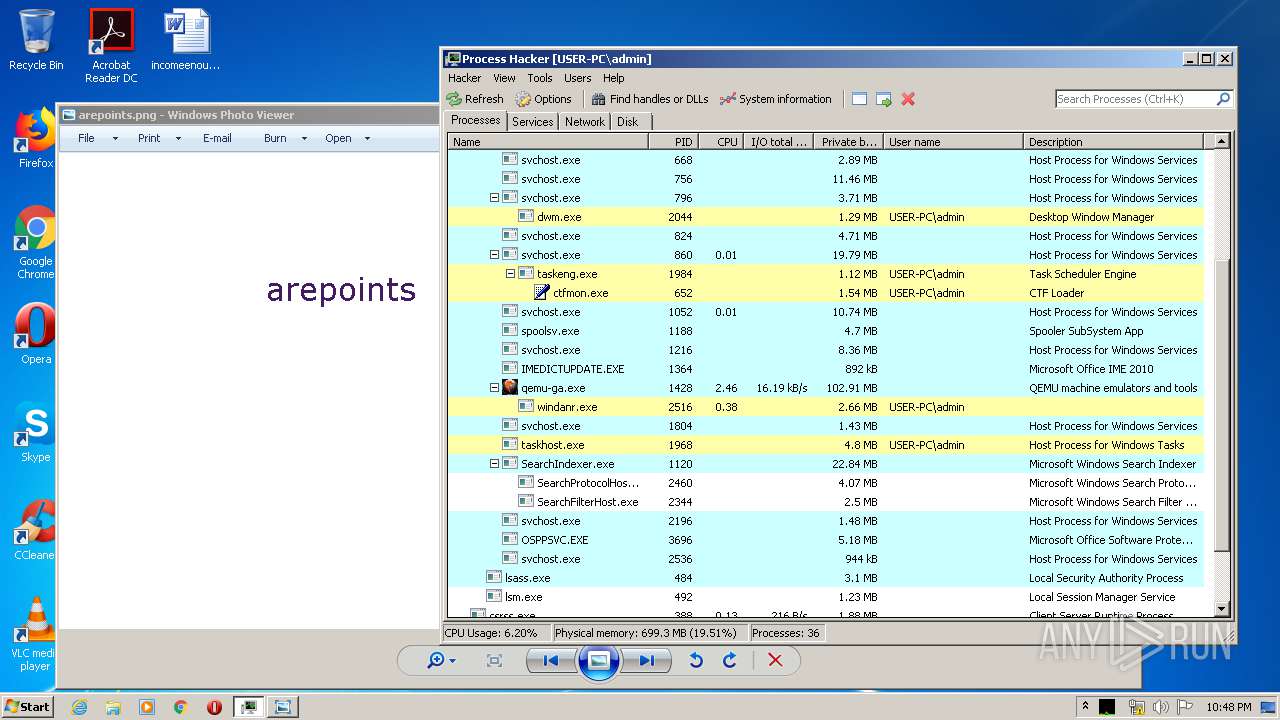Screen dimensions: 1280x720
Task: Click Find handles or DLLs
Action: coord(649,99)
